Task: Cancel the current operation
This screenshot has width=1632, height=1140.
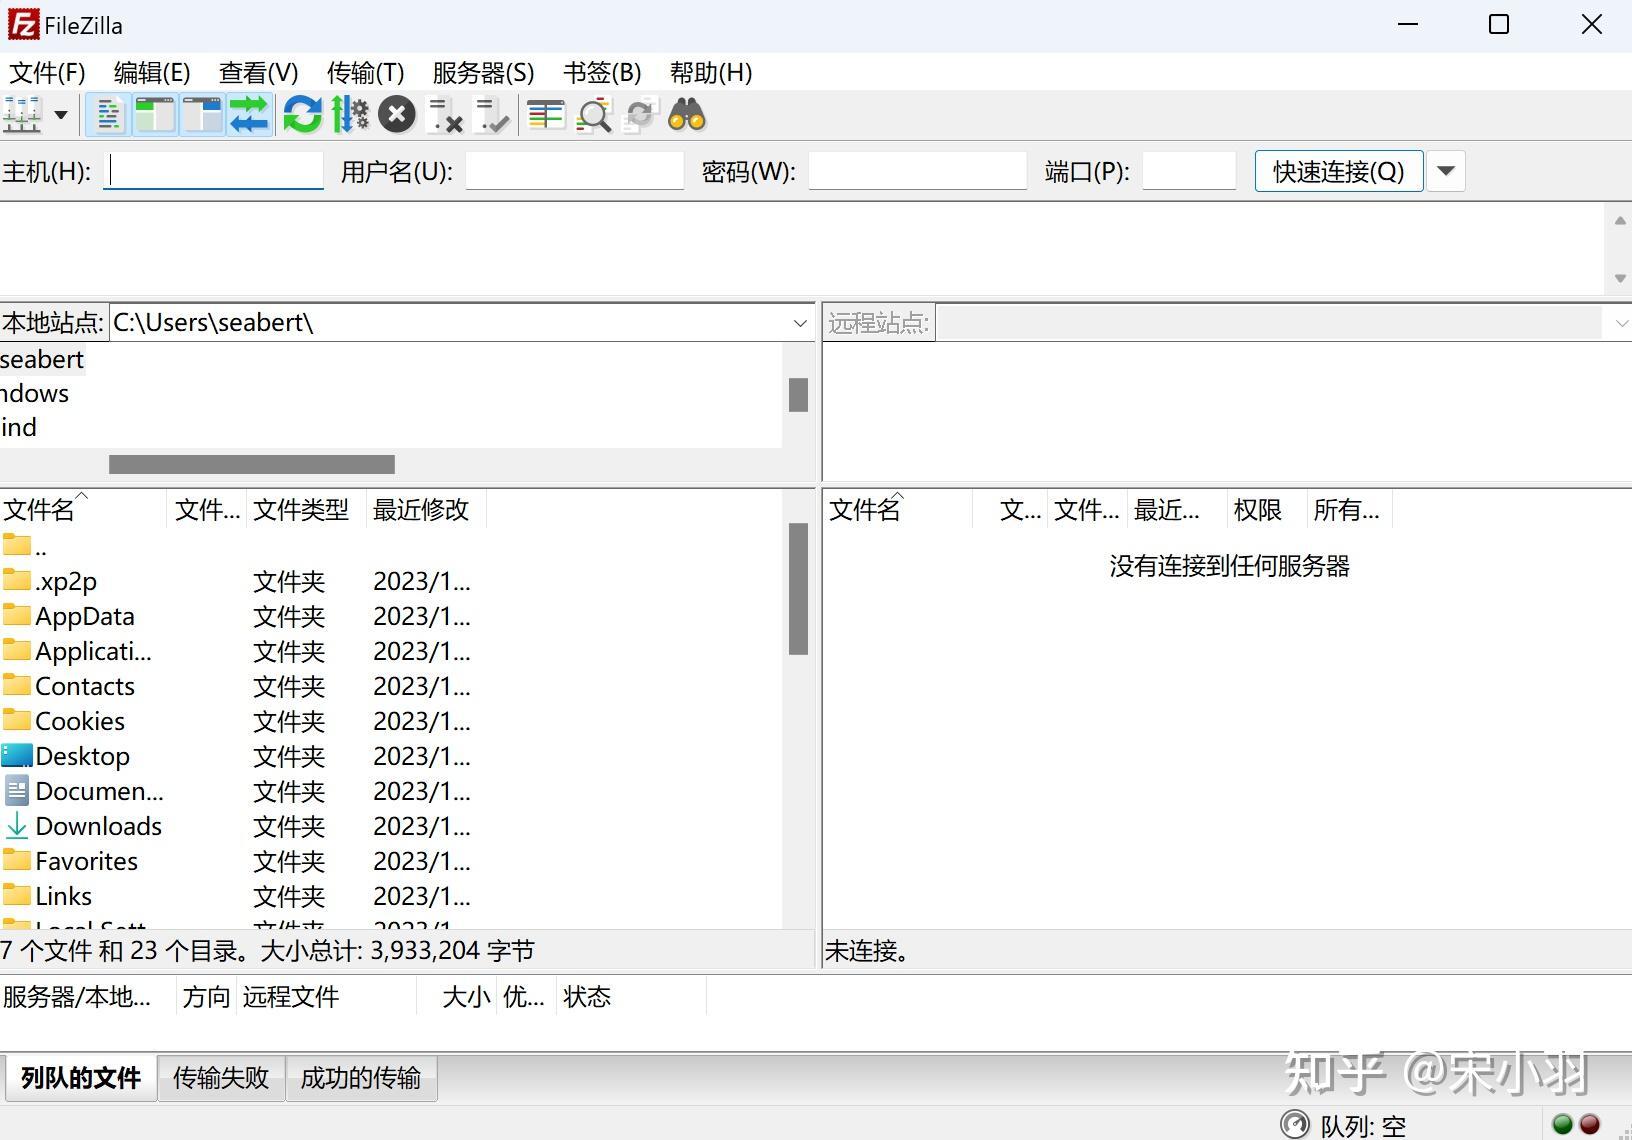Action: (x=397, y=115)
